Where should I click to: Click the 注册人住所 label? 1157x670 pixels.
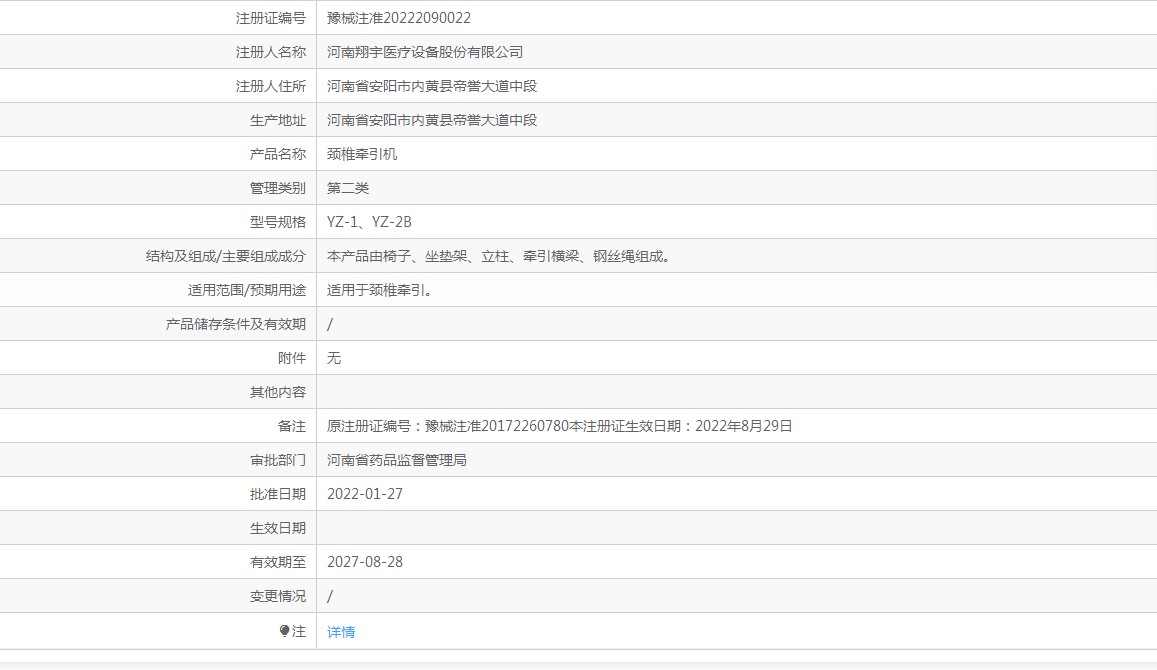(x=270, y=86)
